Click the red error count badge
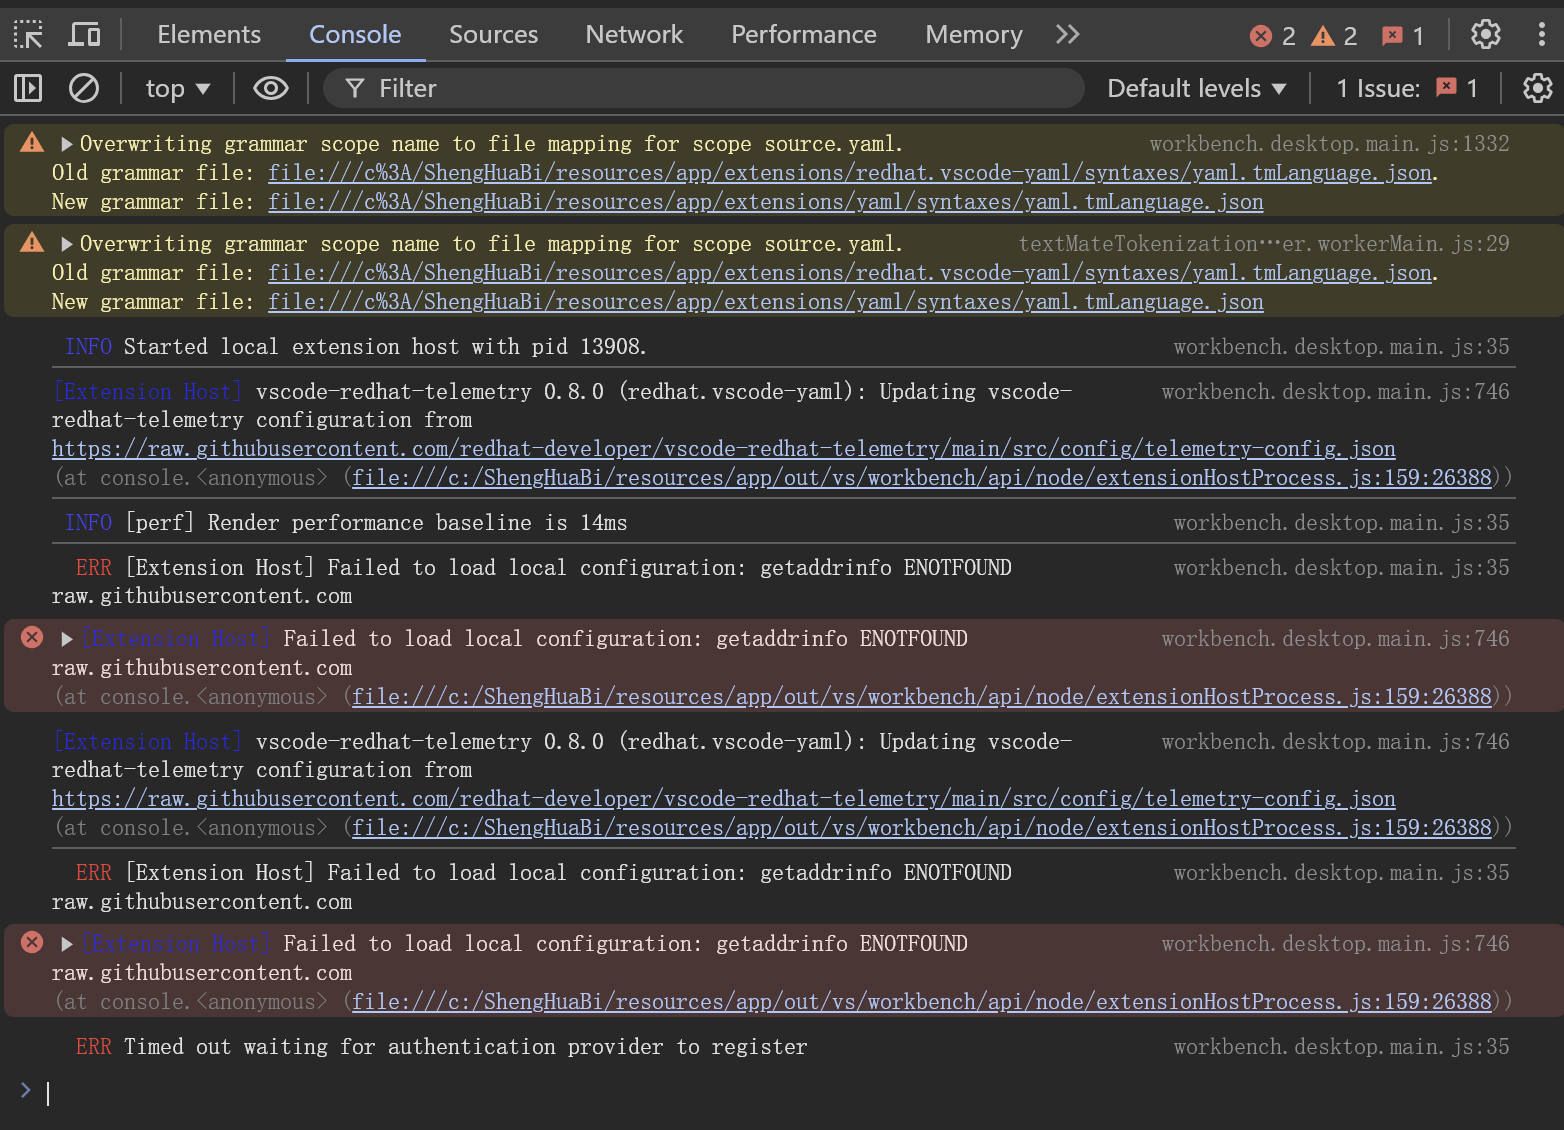The image size is (1564, 1130). pos(1273,36)
